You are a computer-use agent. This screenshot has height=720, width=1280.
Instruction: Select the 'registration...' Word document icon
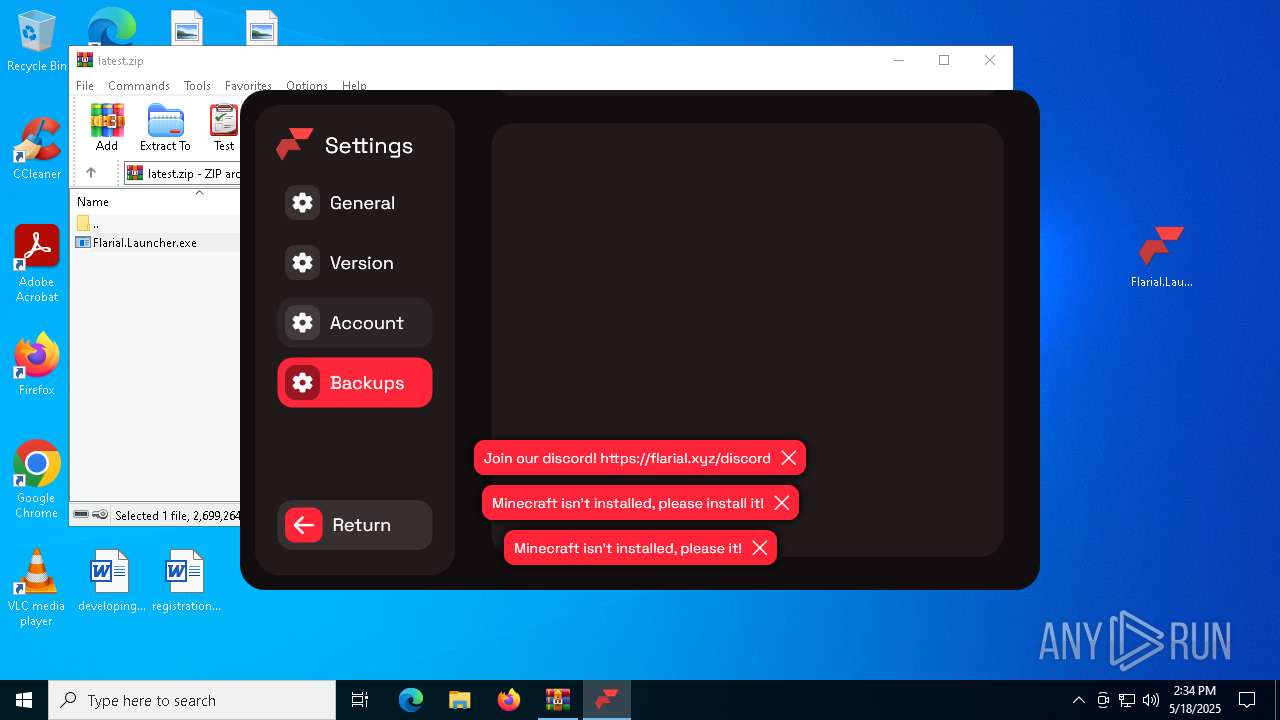click(186, 581)
